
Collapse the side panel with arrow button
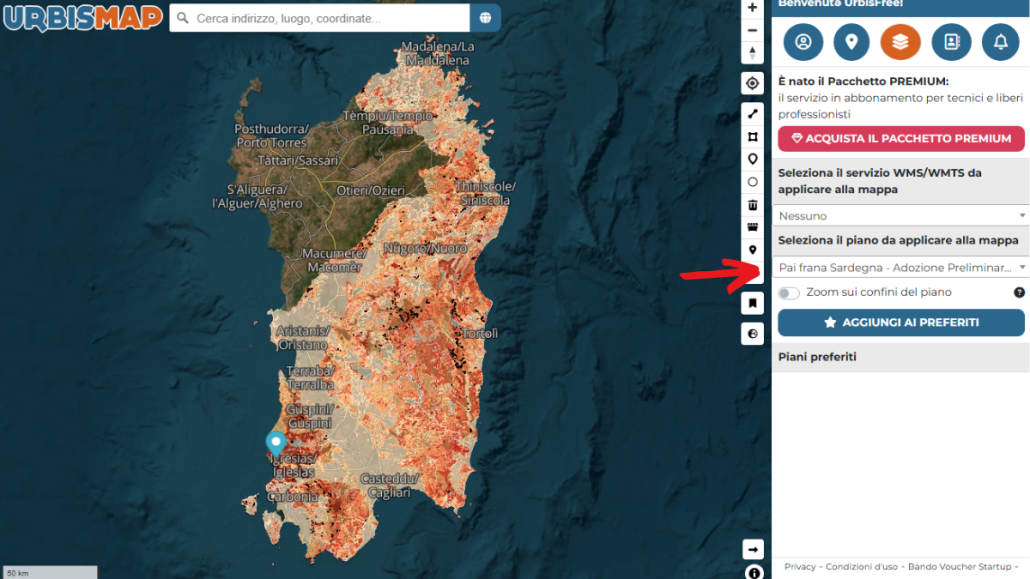point(752,549)
